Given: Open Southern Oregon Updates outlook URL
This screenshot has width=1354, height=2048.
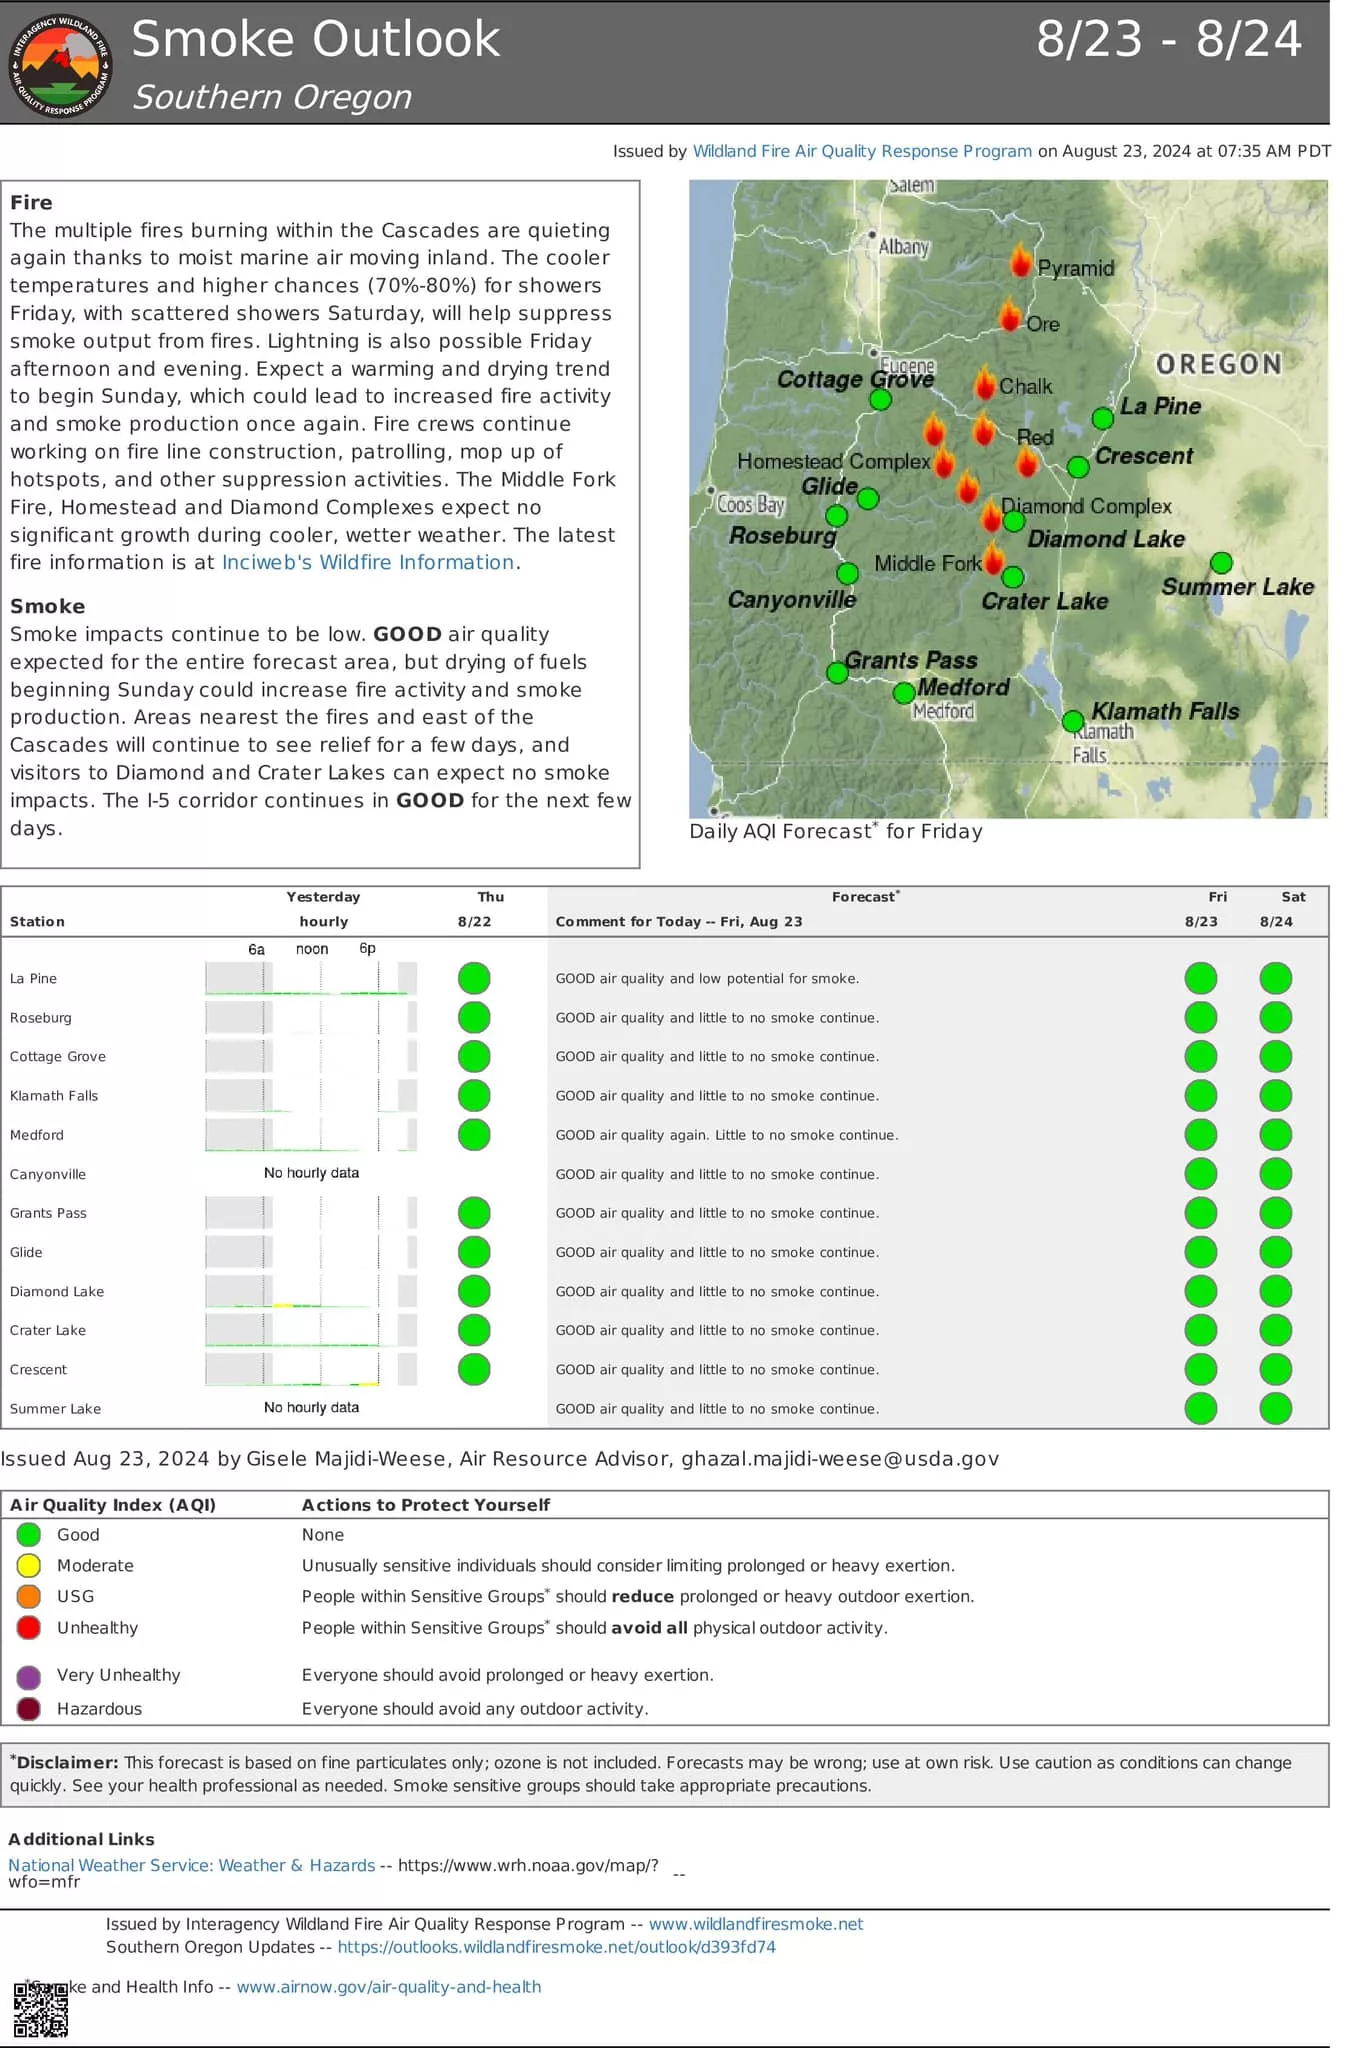Looking at the screenshot, I should (557, 1947).
